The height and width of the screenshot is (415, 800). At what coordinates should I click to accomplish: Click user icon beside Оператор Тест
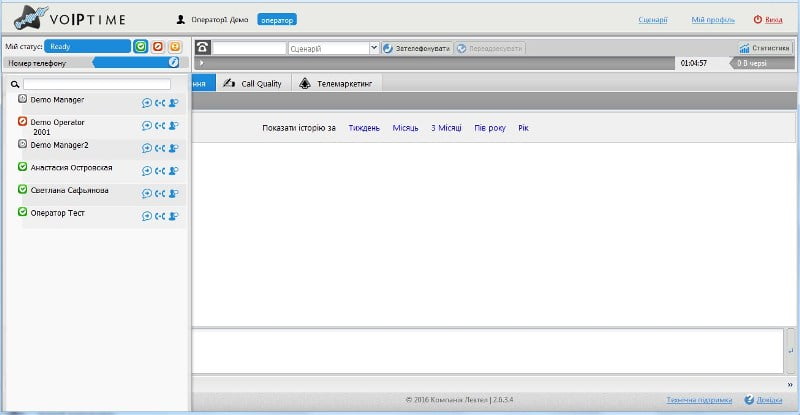coord(173,216)
